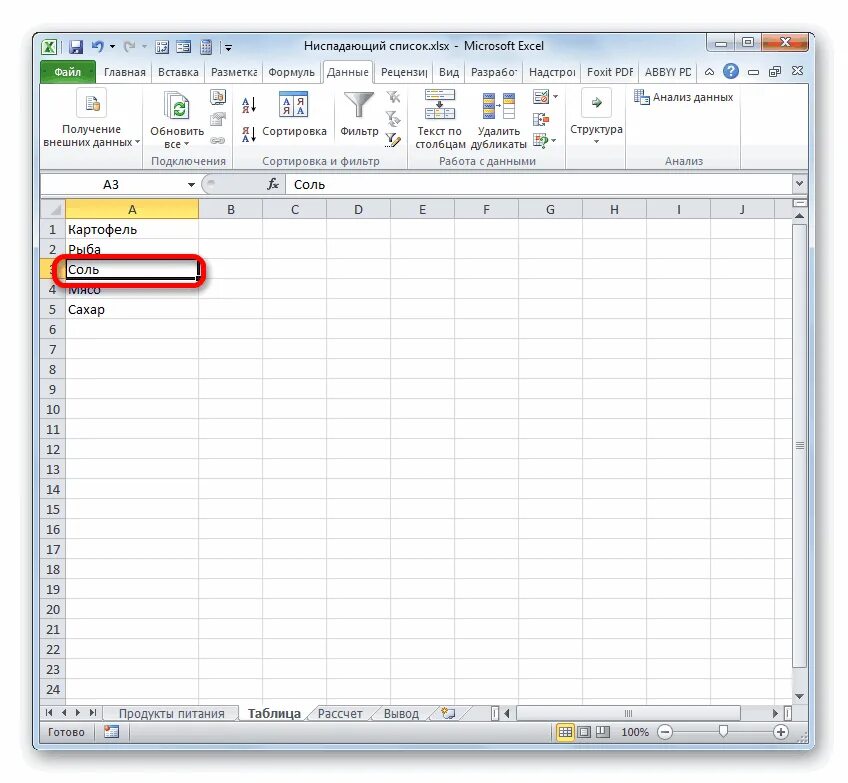This screenshot has height=783, width=848.
Task: Open the undo history dropdown arrow
Action: click(112, 47)
